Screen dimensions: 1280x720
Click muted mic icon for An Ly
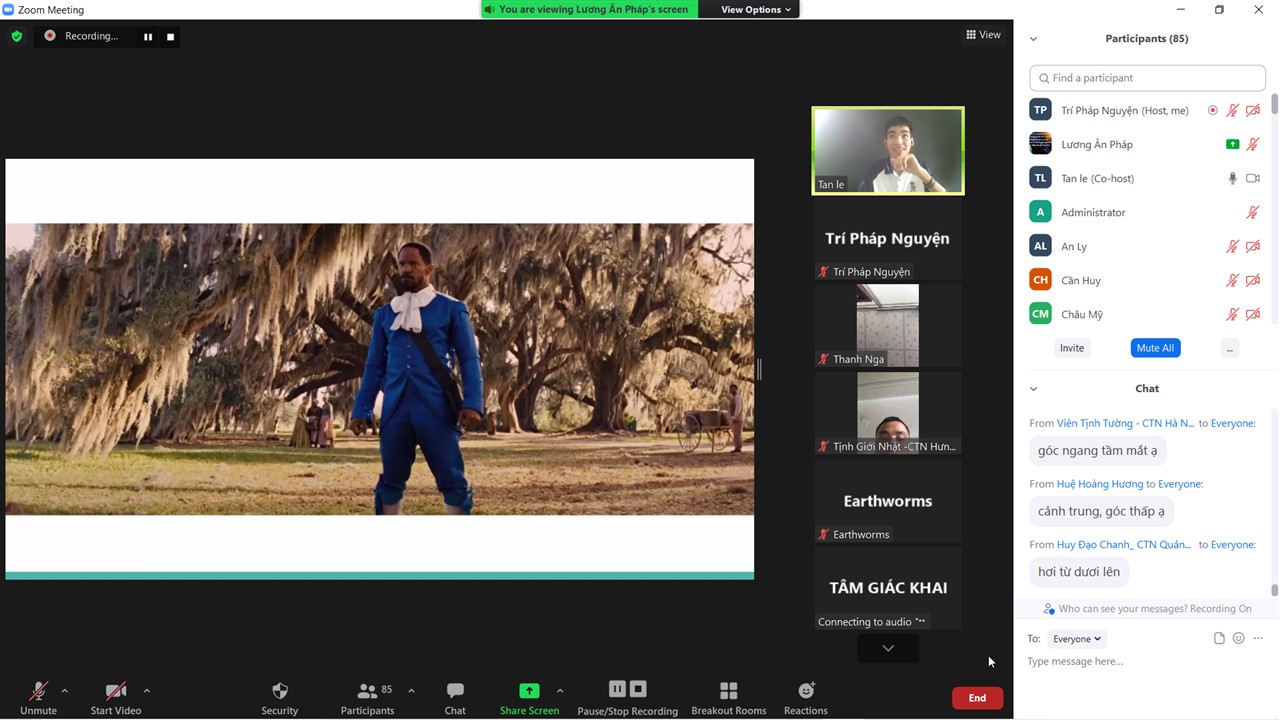click(1233, 246)
